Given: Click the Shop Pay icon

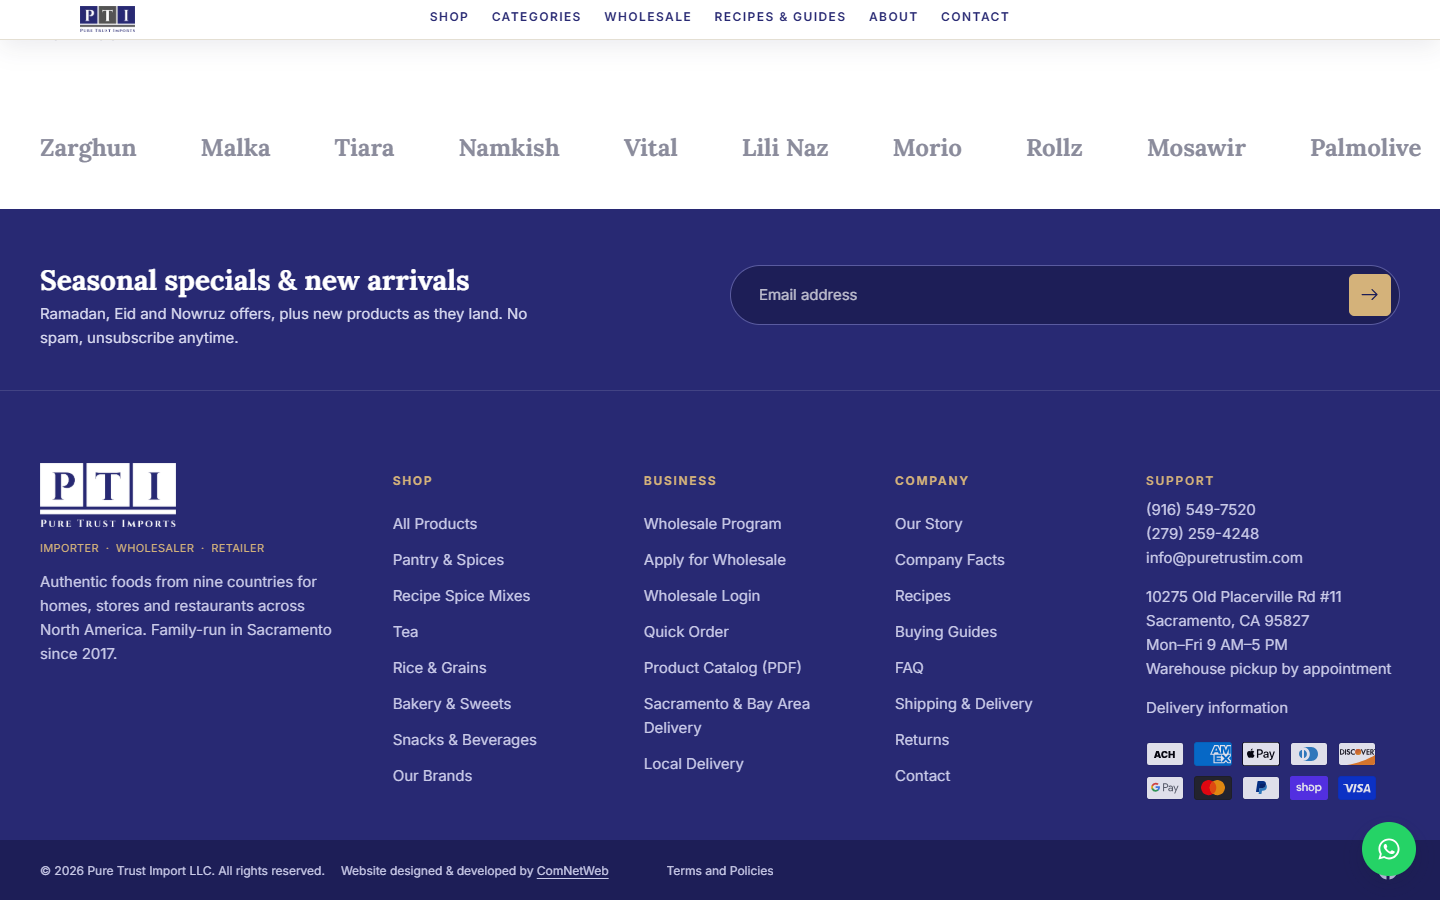Looking at the screenshot, I should pos(1308,788).
